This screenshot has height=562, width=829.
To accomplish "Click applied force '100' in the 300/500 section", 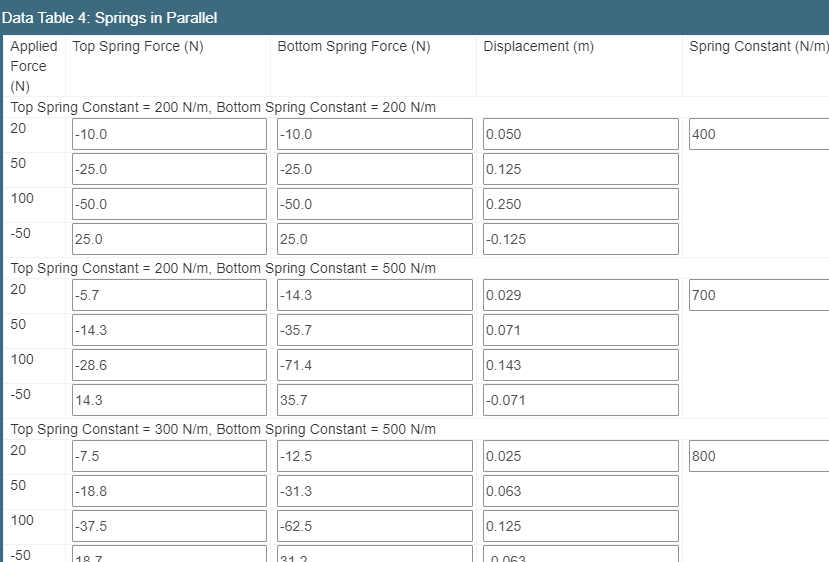I will (22, 520).
